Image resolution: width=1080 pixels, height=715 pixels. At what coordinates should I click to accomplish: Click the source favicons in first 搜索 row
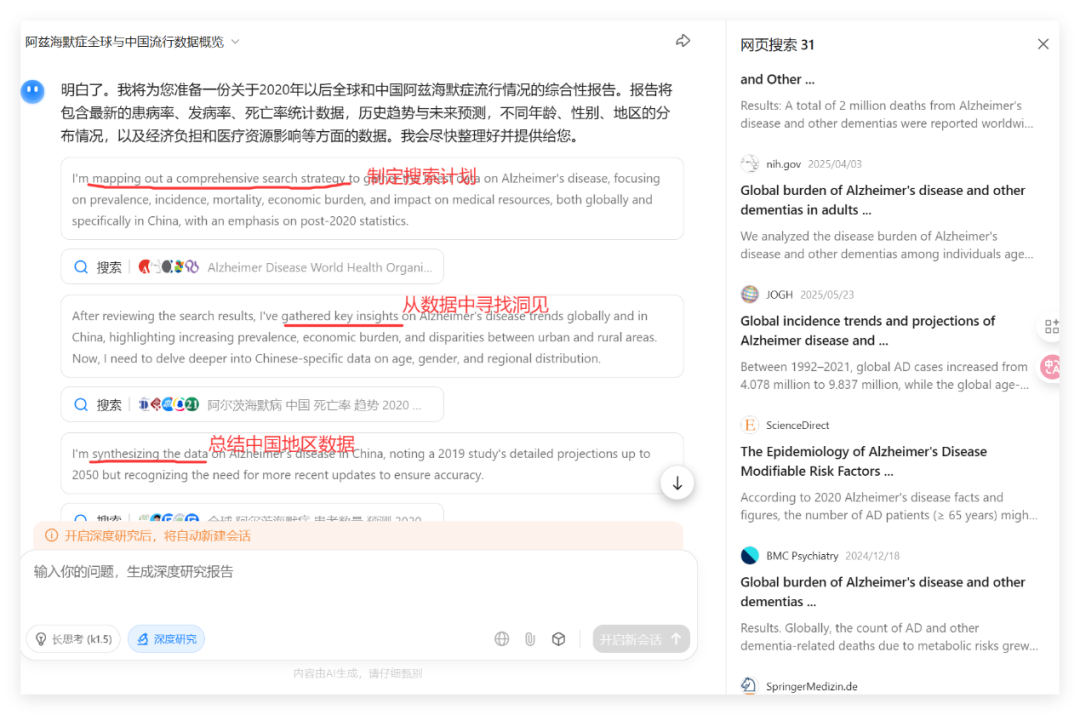(168, 267)
